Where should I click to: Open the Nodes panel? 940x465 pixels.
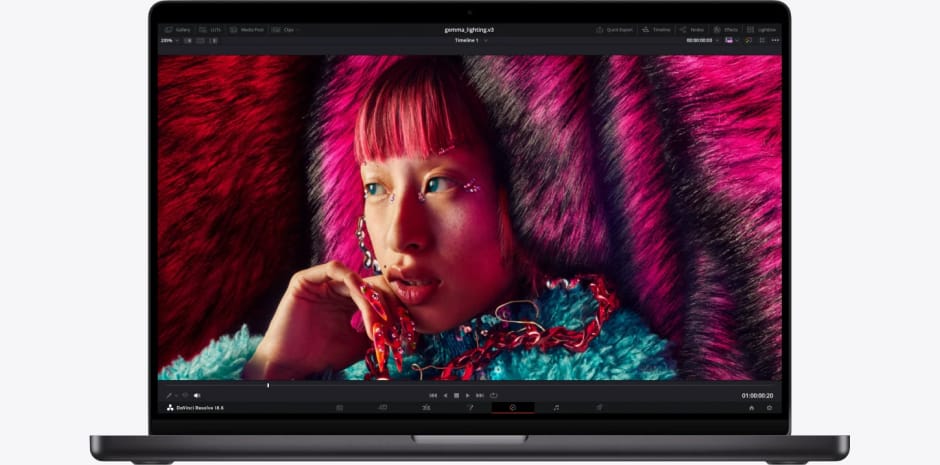point(692,30)
